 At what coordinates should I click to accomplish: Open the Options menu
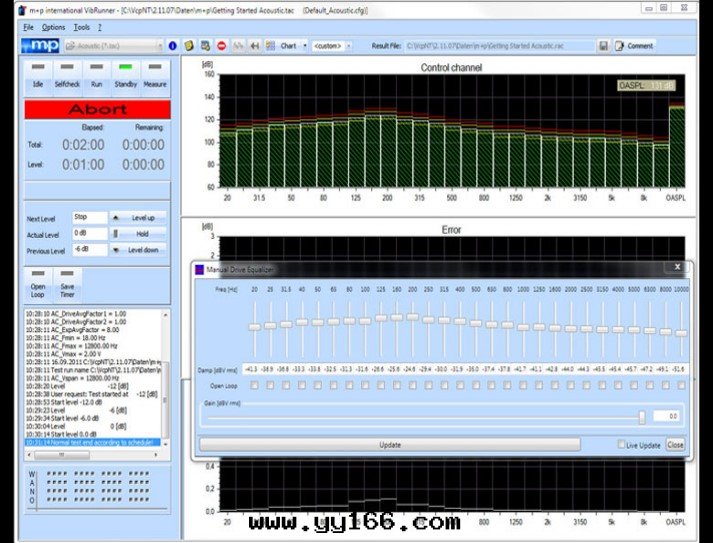coord(54,27)
